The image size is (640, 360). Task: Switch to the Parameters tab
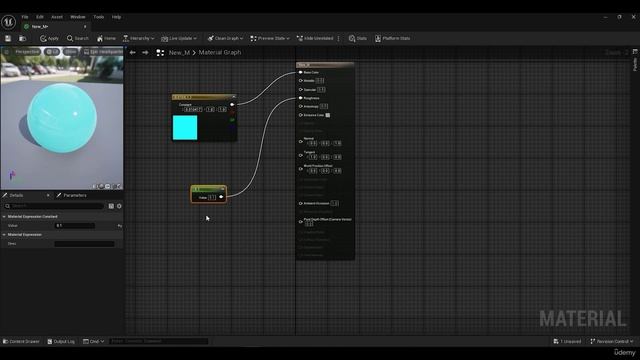(72, 196)
